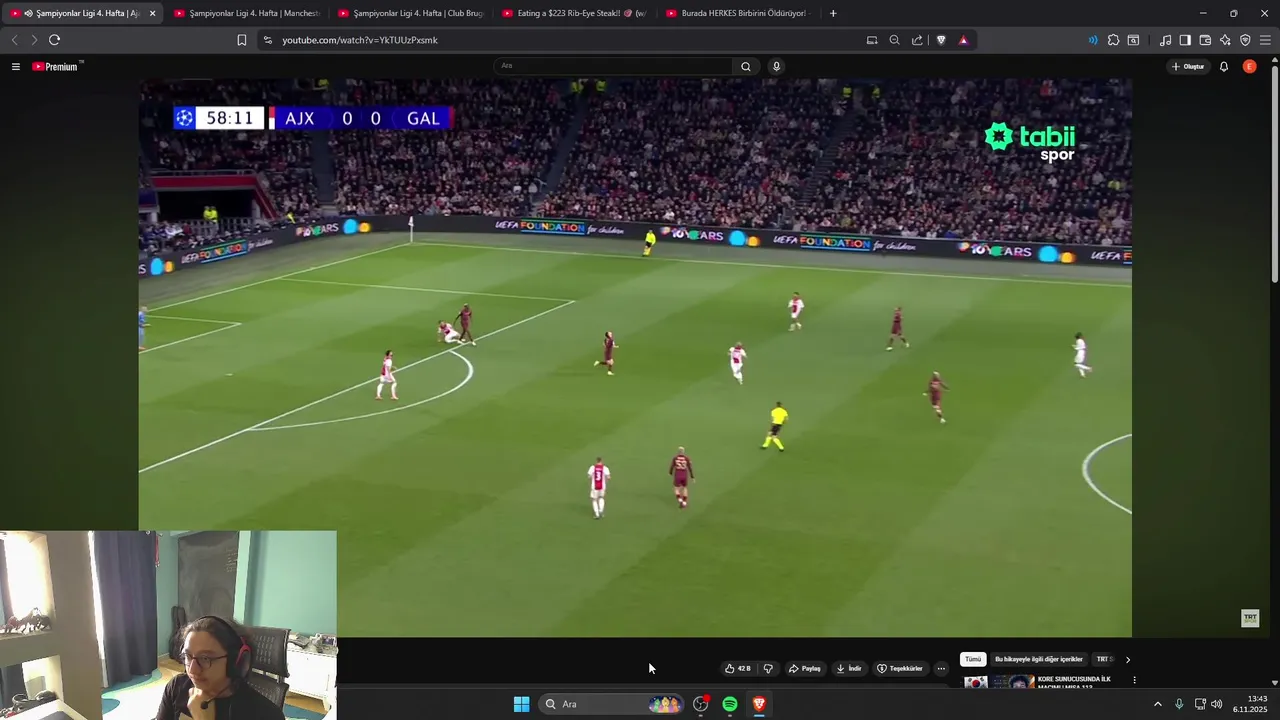This screenshot has width=1280, height=720.
Task: Click the YouTube search box
Action: click(613, 66)
